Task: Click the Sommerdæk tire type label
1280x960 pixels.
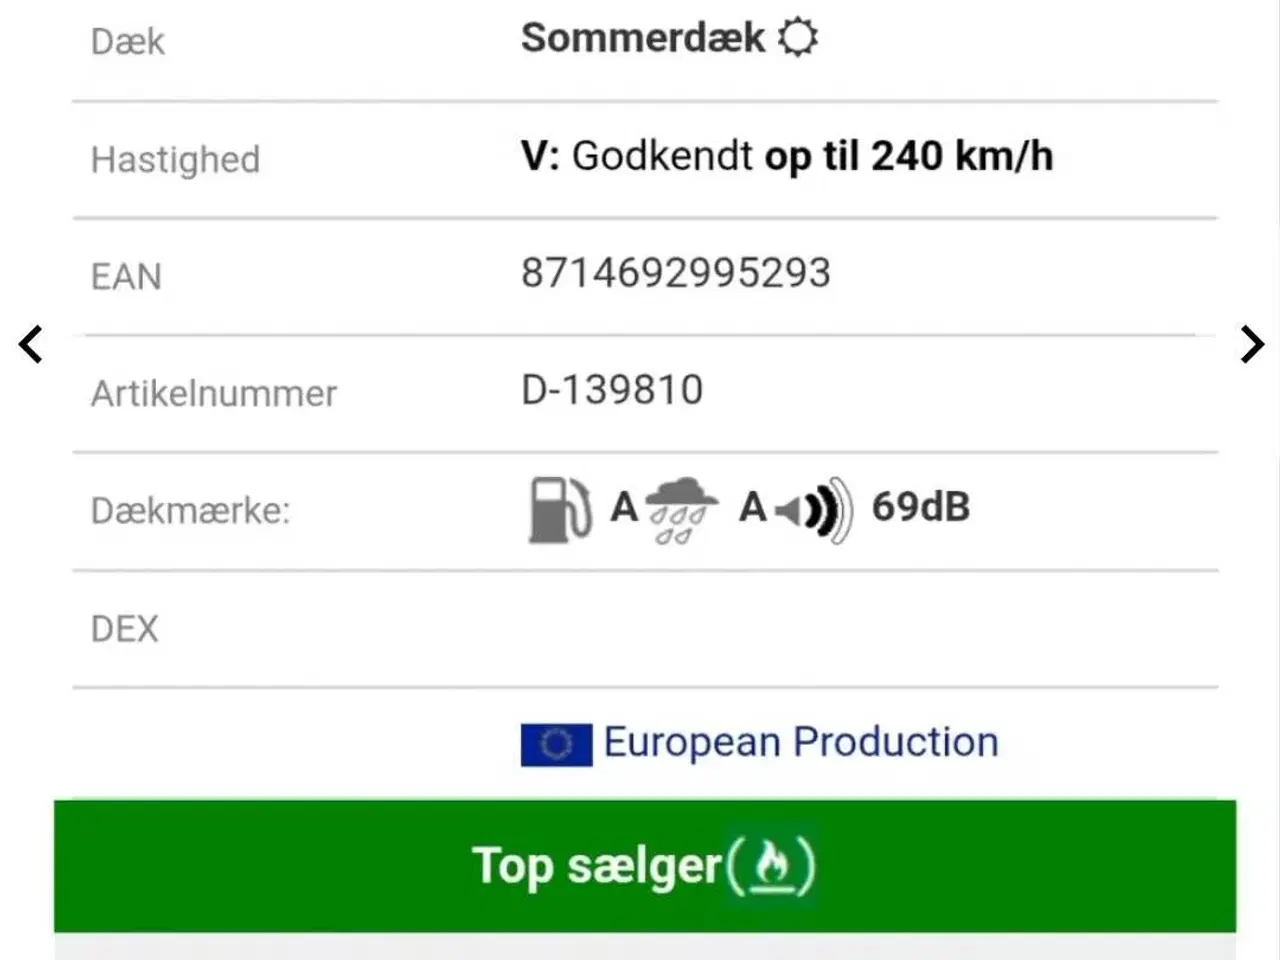Action: (x=644, y=36)
